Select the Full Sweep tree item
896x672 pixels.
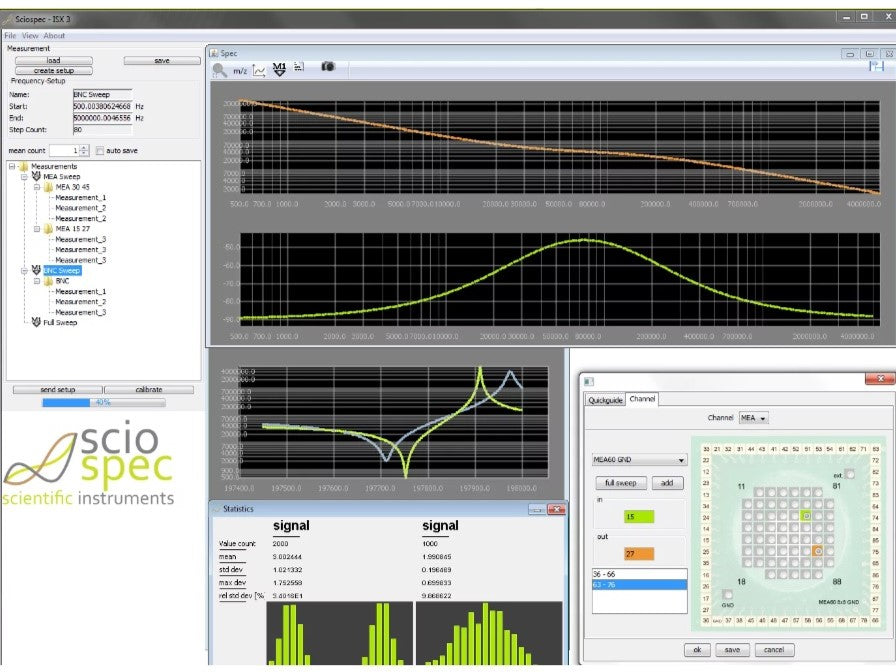point(60,322)
